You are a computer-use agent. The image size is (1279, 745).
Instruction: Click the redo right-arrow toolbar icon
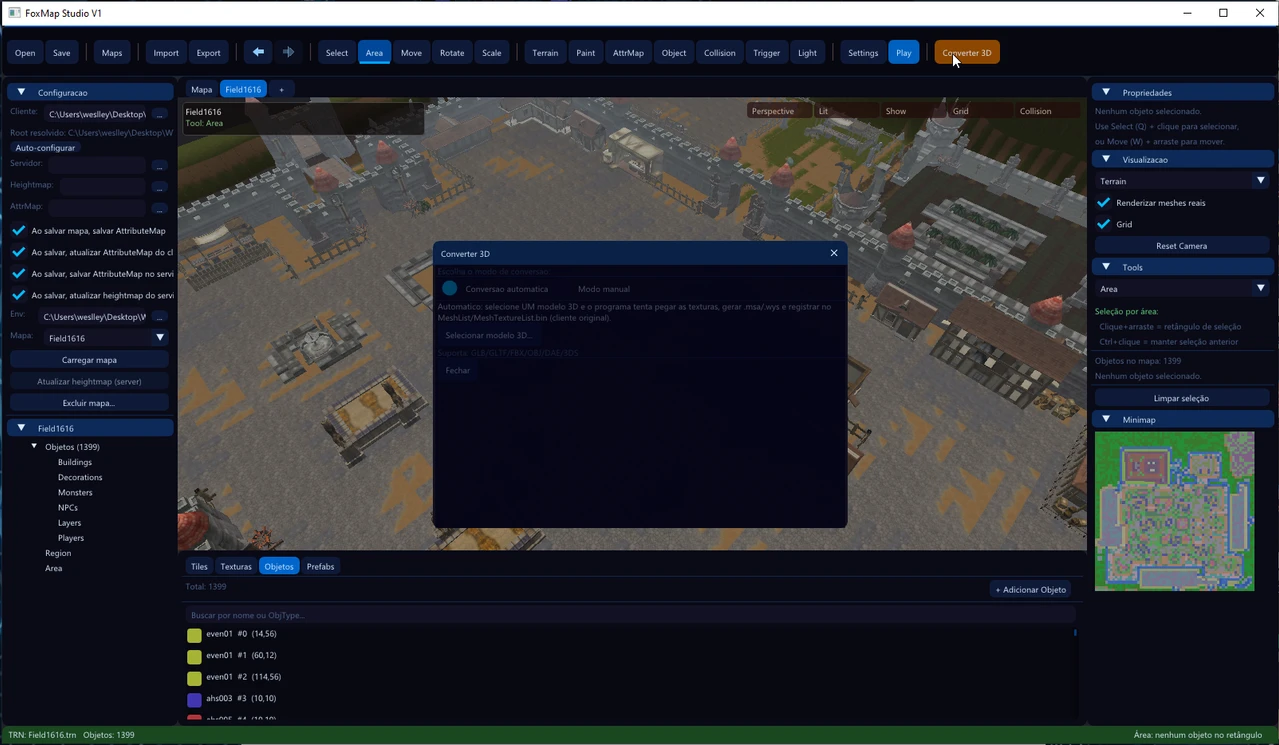pyautogui.click(x=288, y=52)
